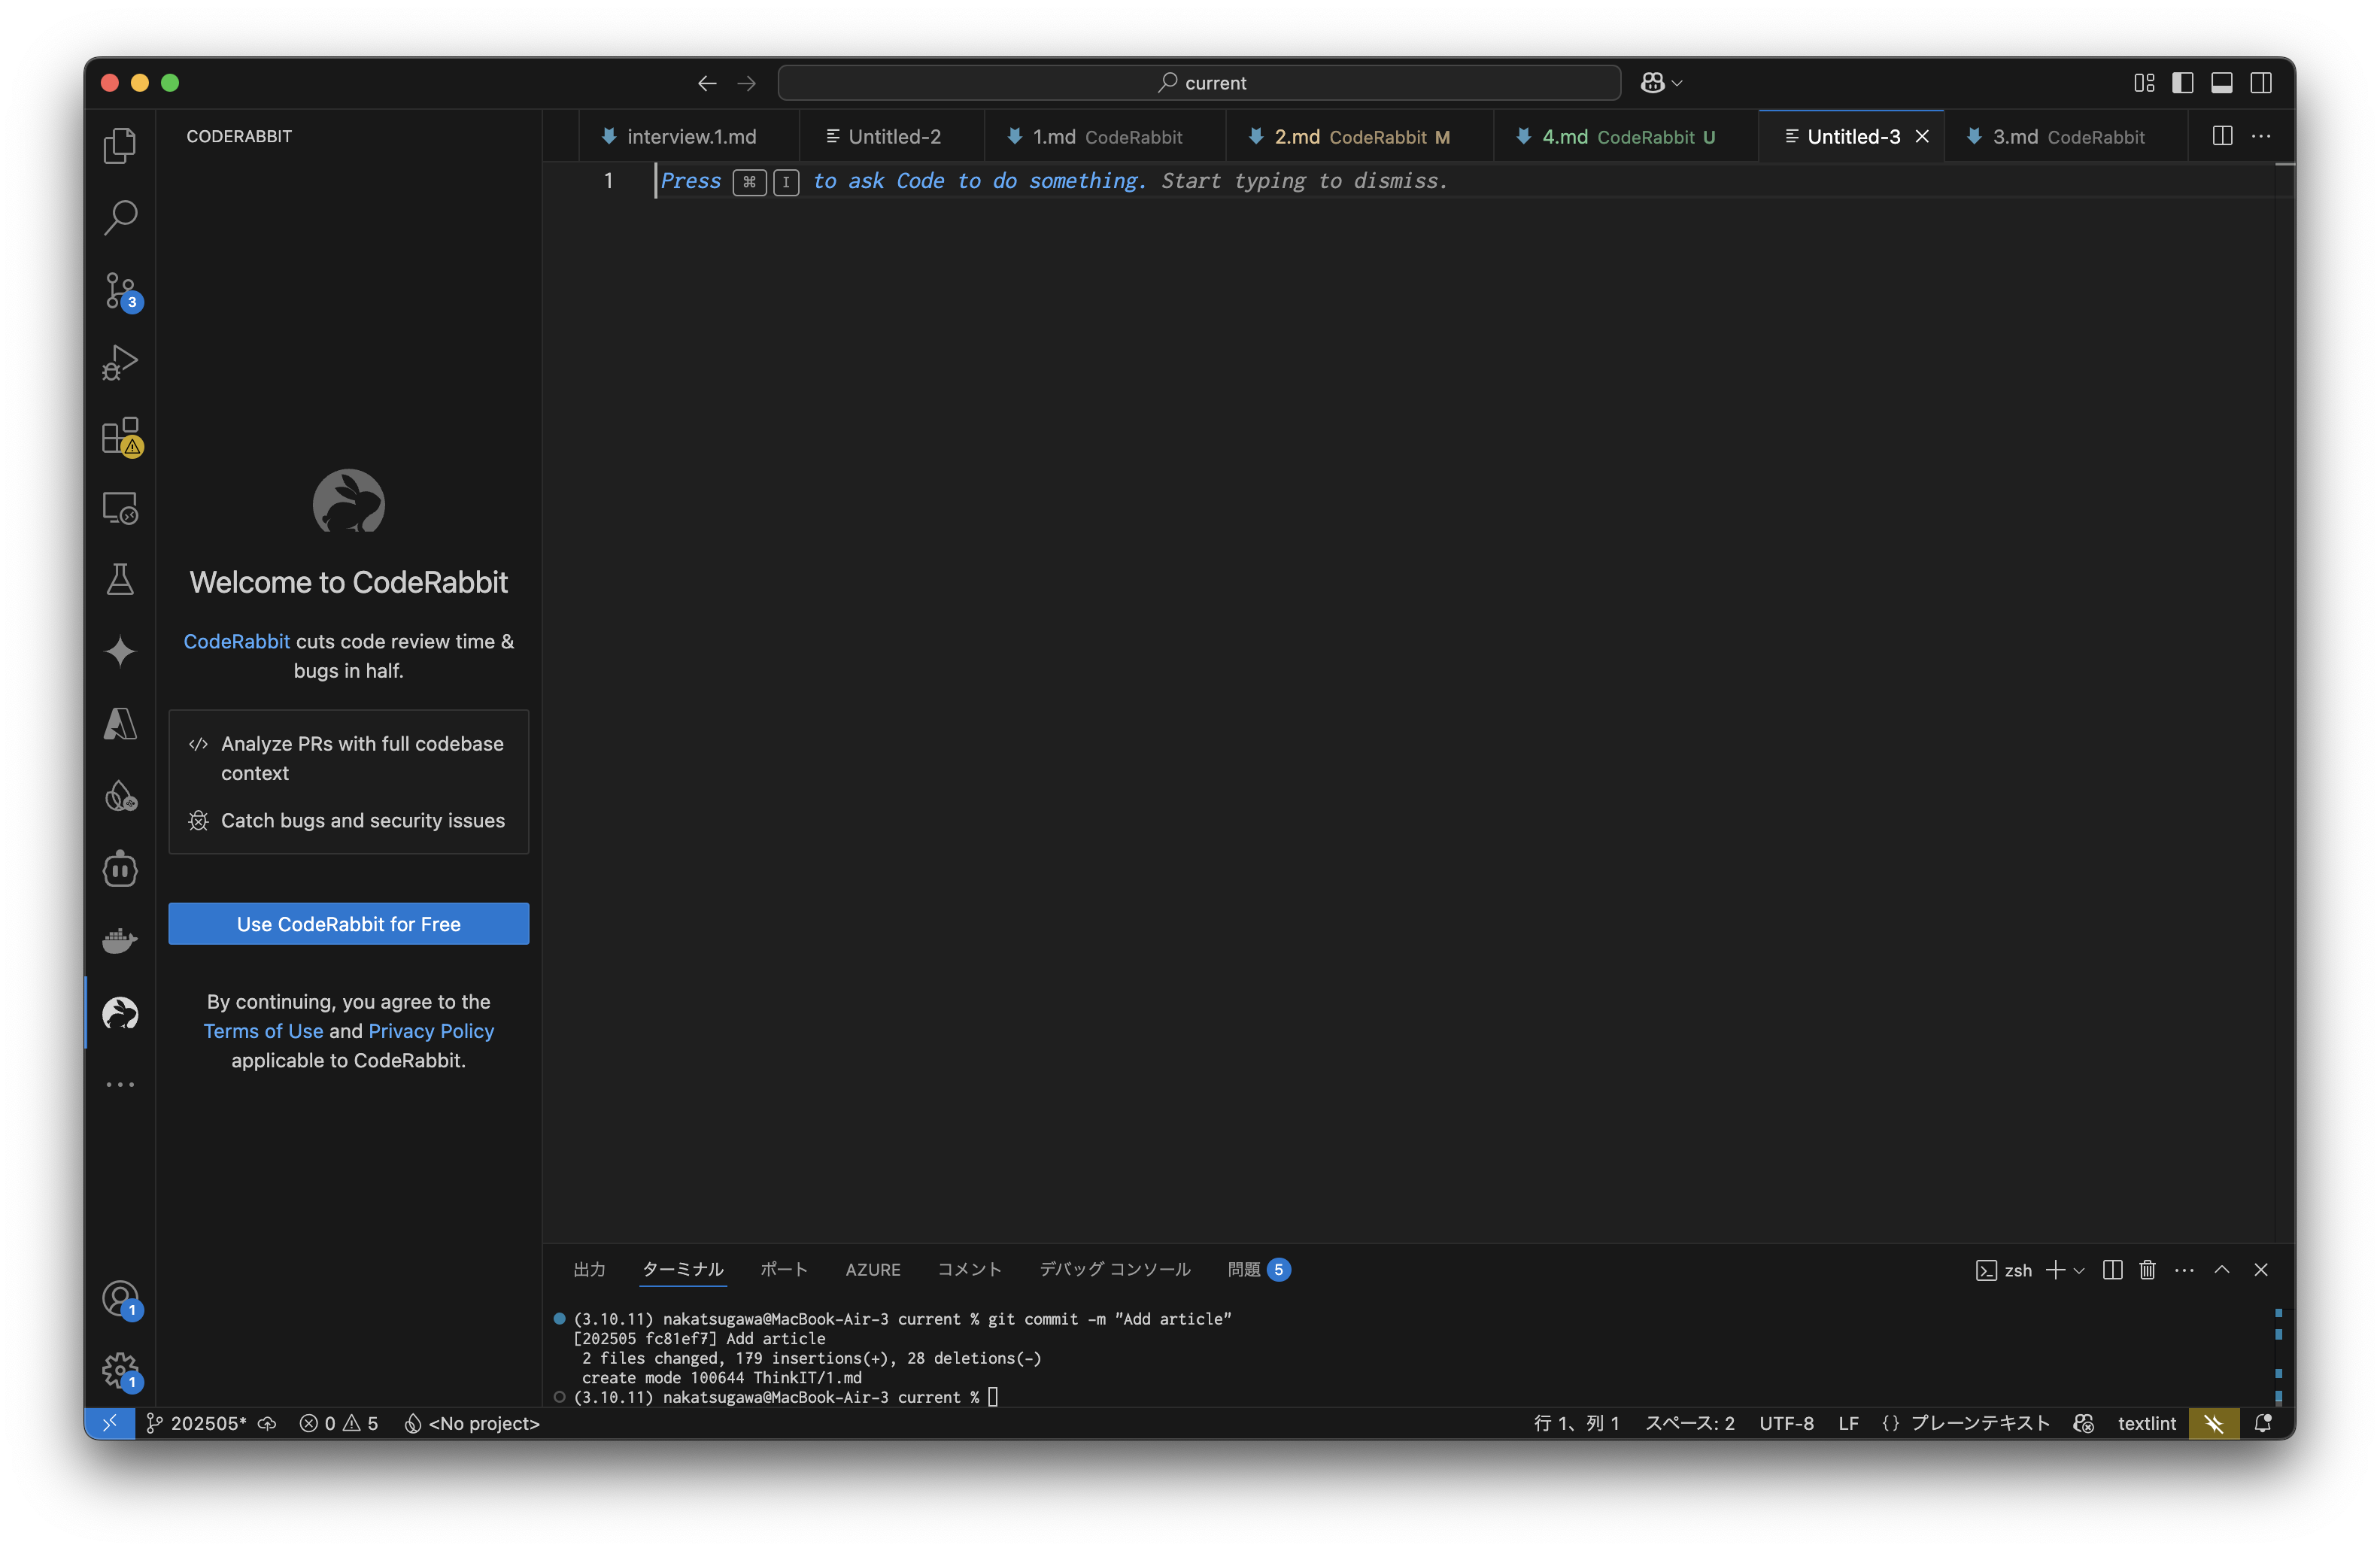
Task: Toggle the bottom panel visibility
Action: click(x=2222, y=83)
